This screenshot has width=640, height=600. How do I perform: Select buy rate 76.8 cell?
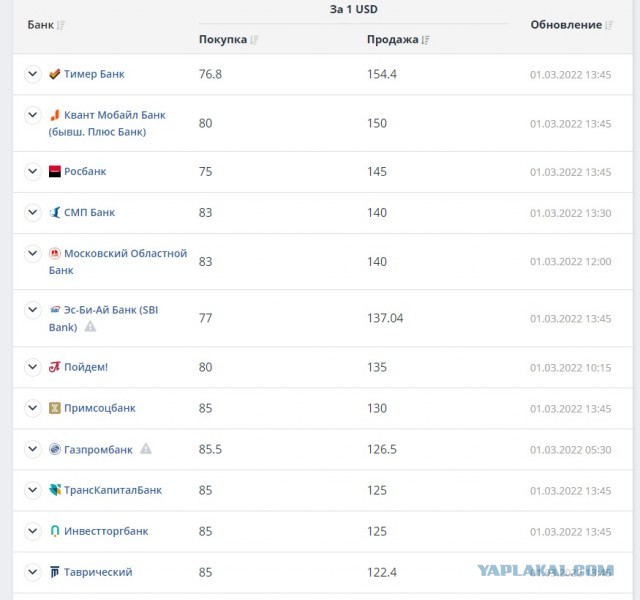tap(210, 74)
